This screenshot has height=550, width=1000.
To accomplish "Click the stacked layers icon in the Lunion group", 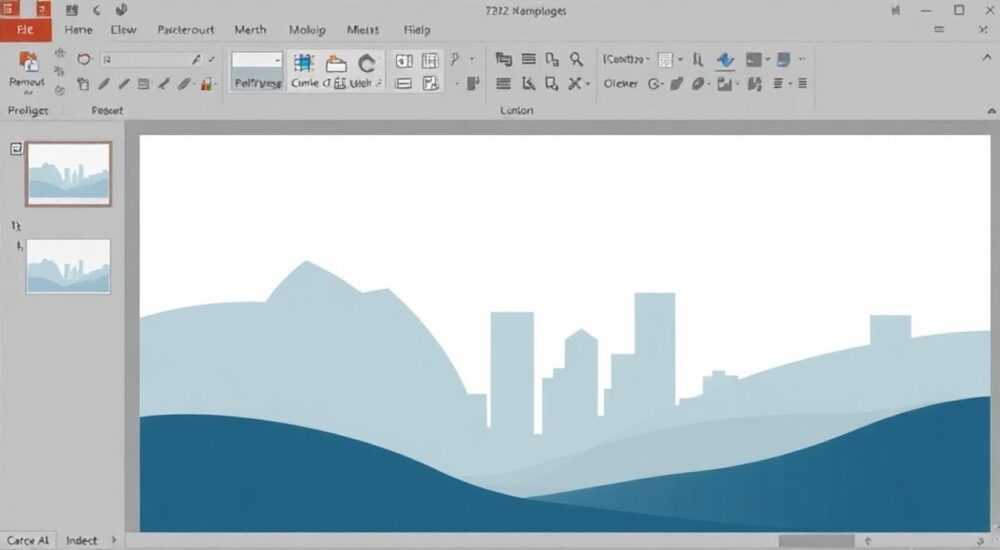I will (503, 59).
